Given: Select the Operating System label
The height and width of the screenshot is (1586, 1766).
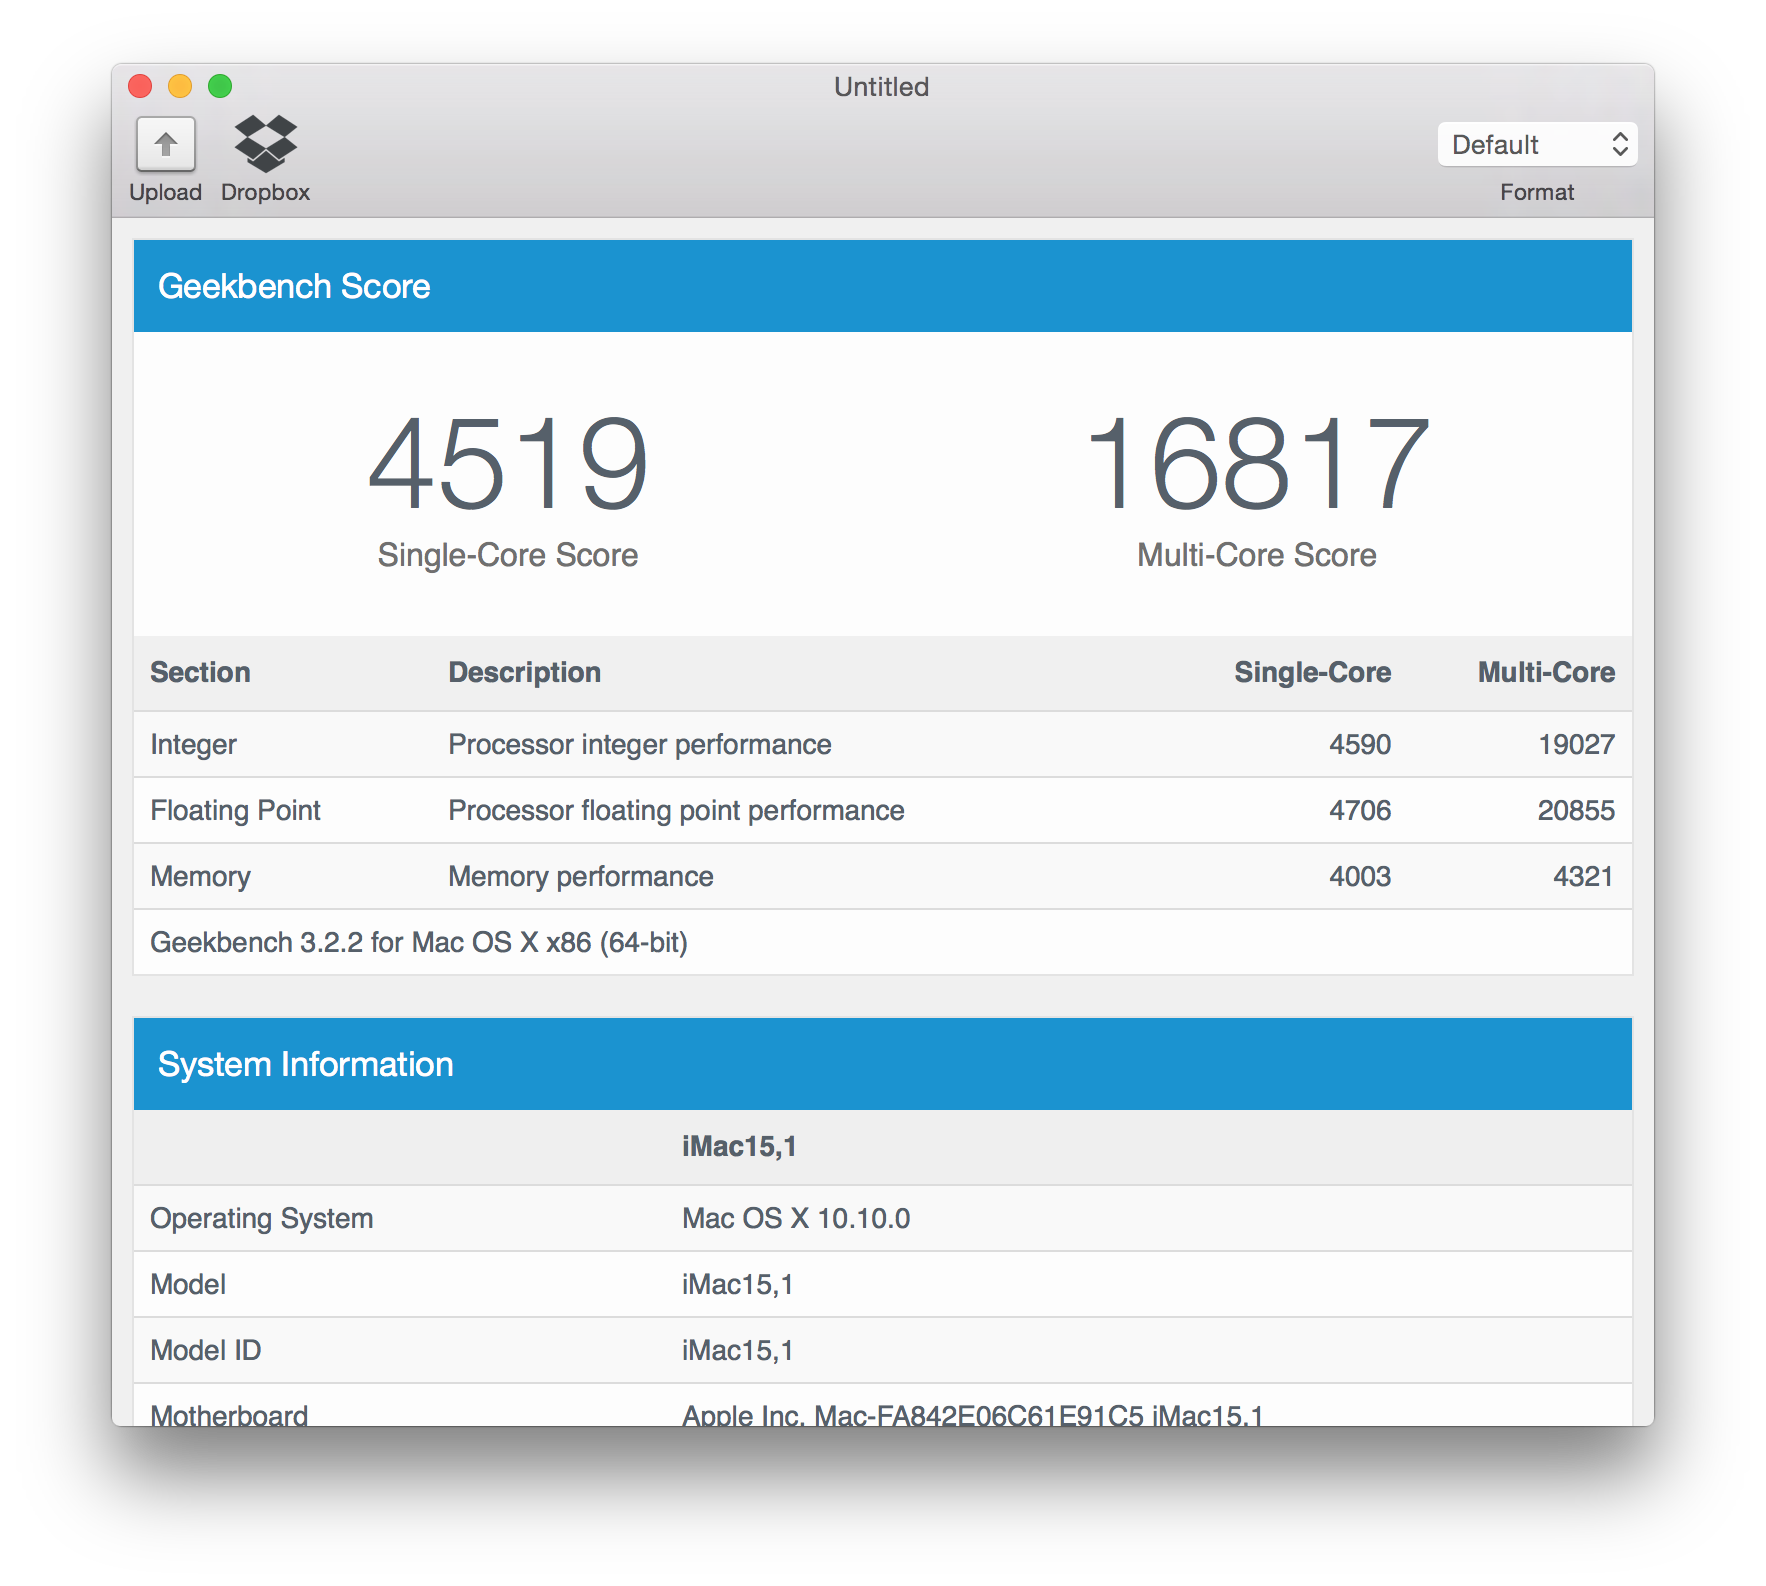Looking at the screenshot, I should pos(262,1219).
